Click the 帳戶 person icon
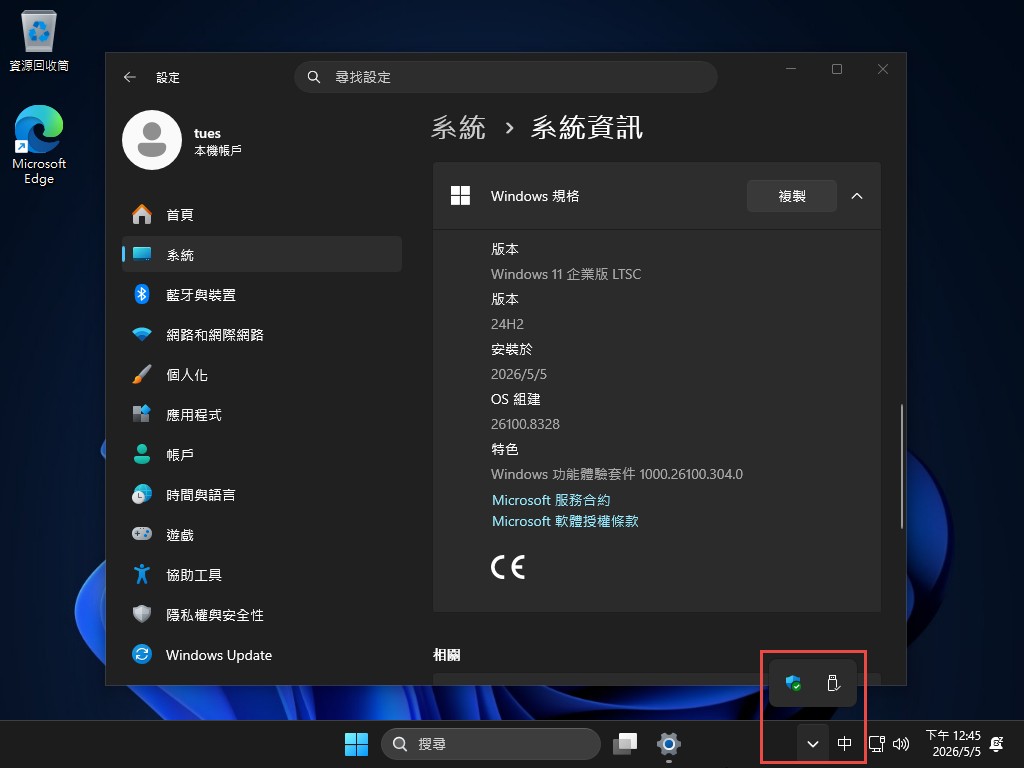This screenshot has width=1024, height=768. coord(142,454)
